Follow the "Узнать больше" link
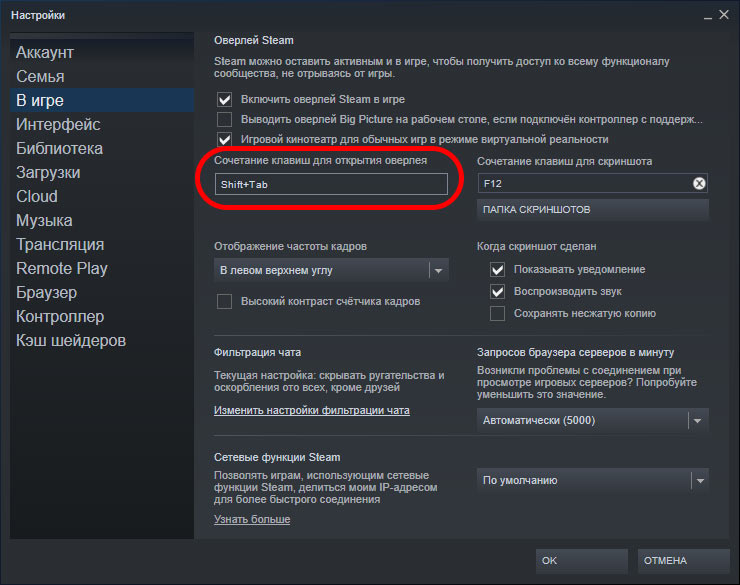This screenshot has height=585, width=740. 252,519
